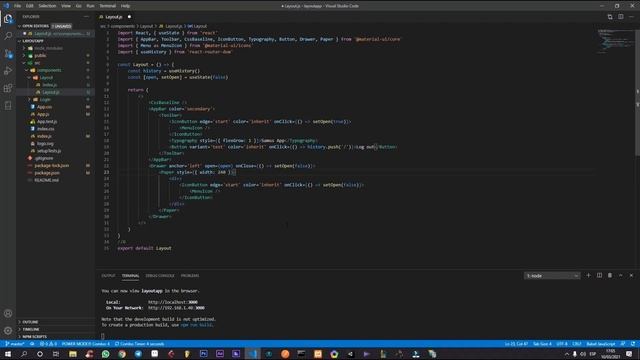
Task: Open Google Chrome from the taskbar
Action: 122,354
